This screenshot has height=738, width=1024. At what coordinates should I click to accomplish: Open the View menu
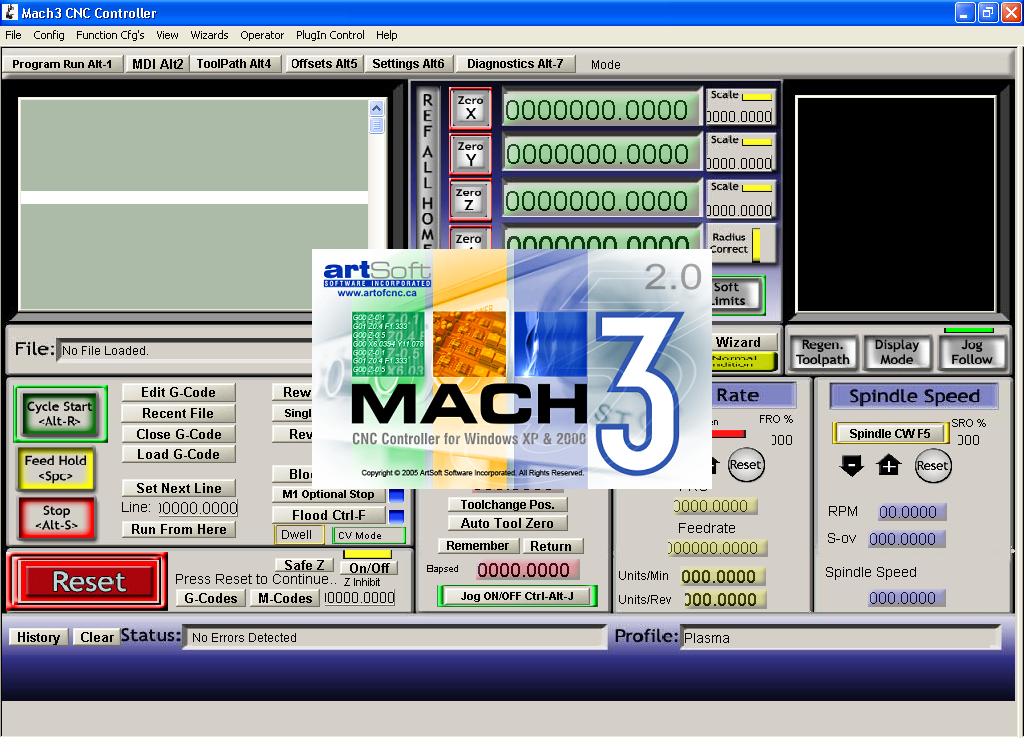coord(167,35)
